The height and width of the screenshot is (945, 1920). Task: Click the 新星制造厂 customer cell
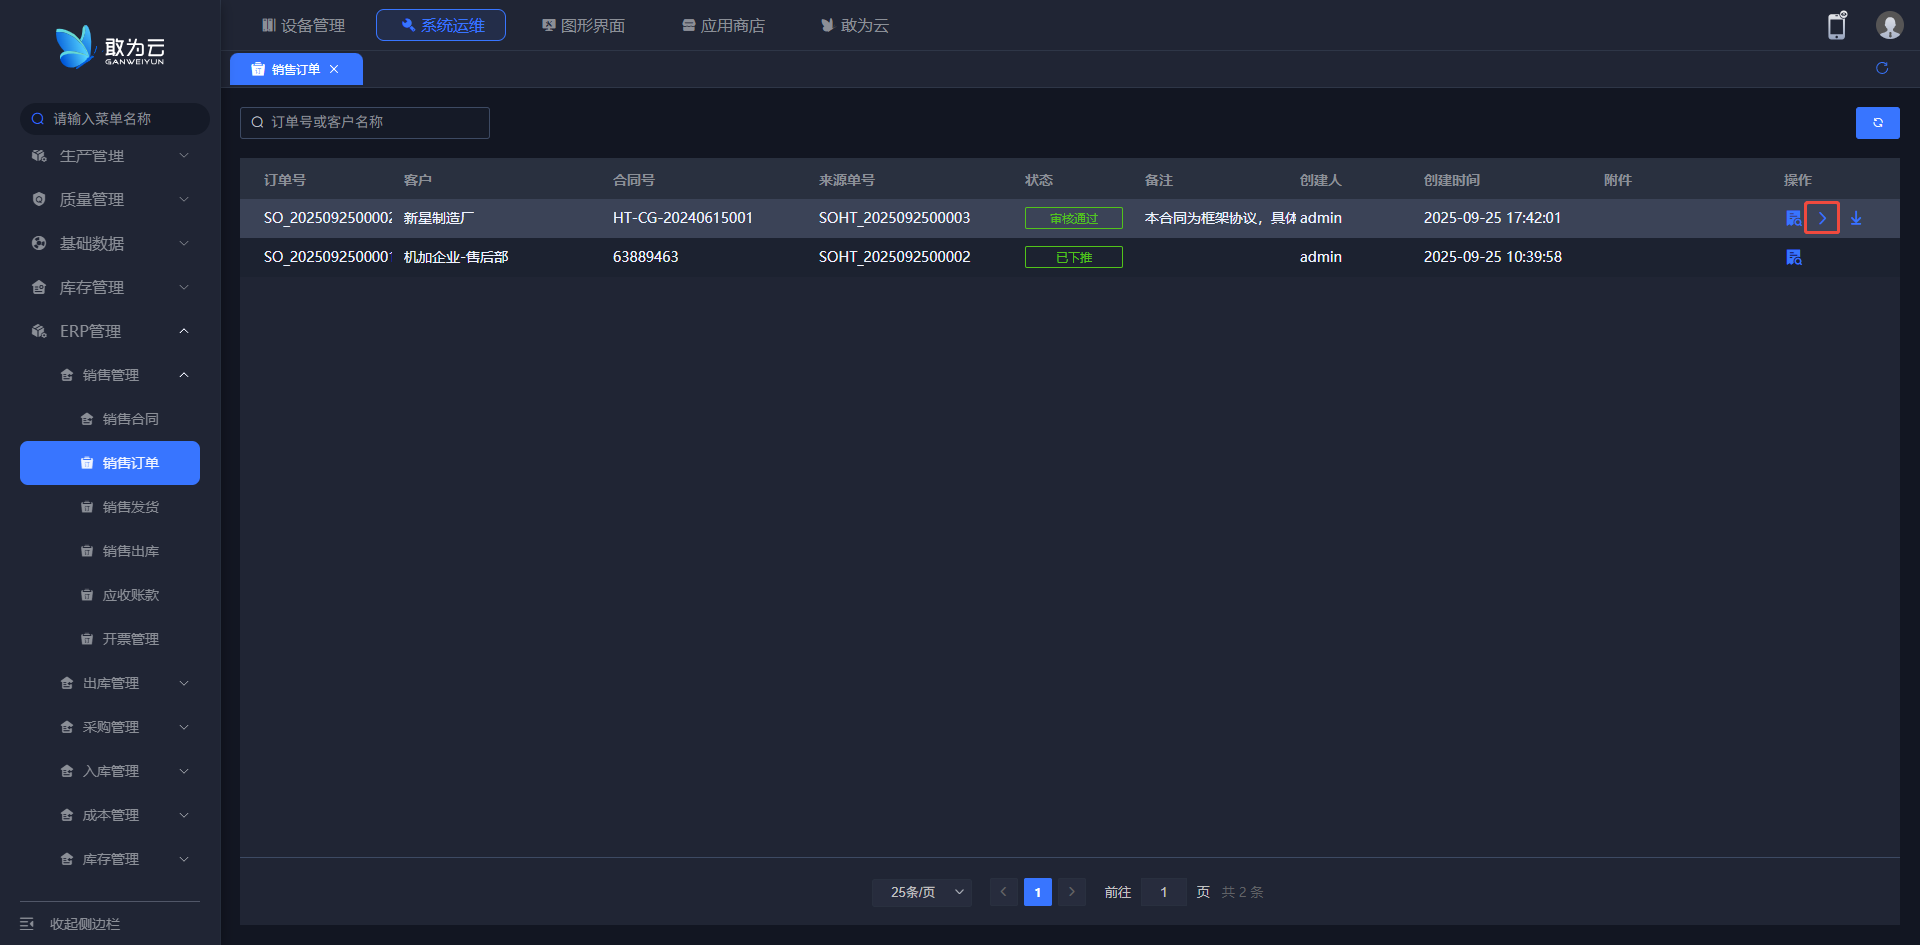tap(439, 218)
